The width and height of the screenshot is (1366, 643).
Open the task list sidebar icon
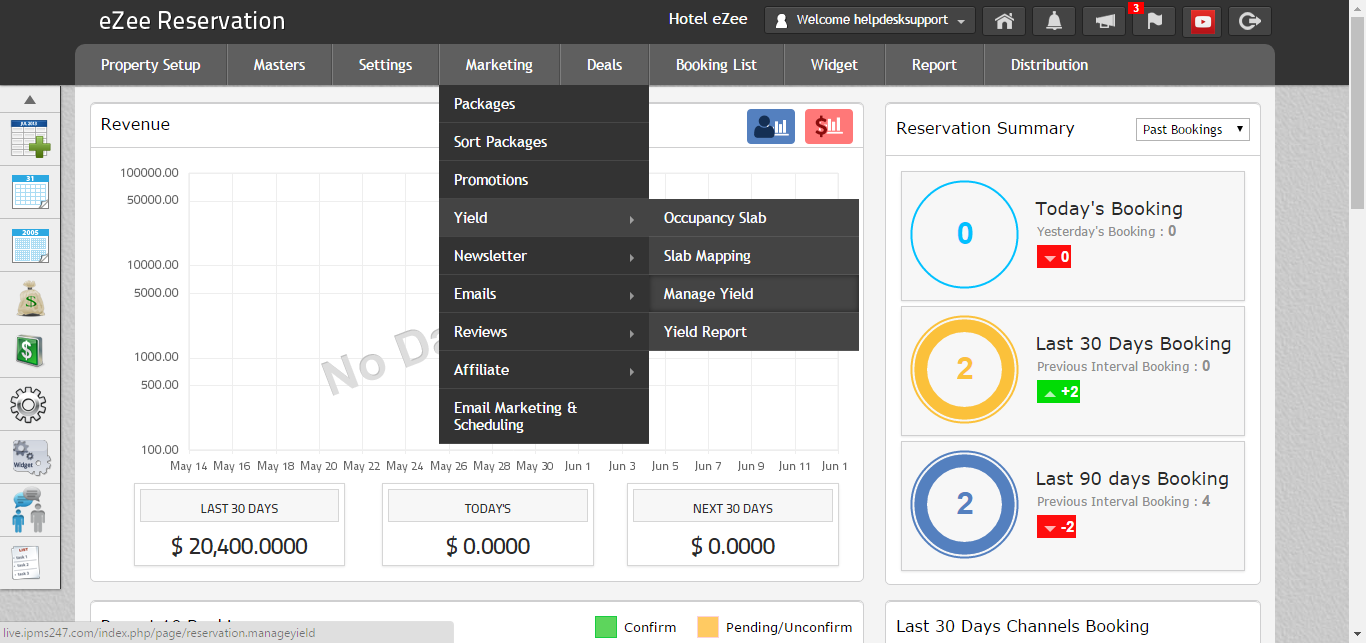coord(26,563)
